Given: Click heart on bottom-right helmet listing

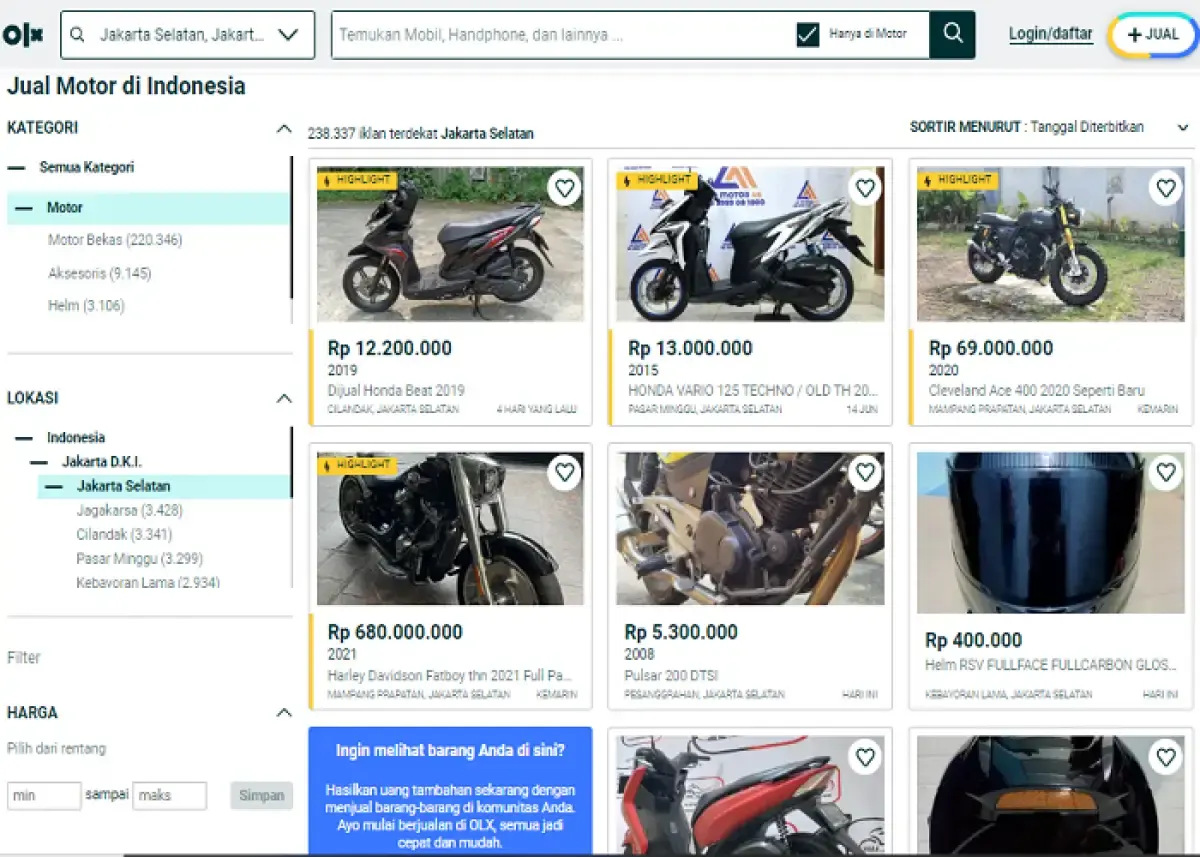Looking at the screenshot, I should [x=1166, y=757].
